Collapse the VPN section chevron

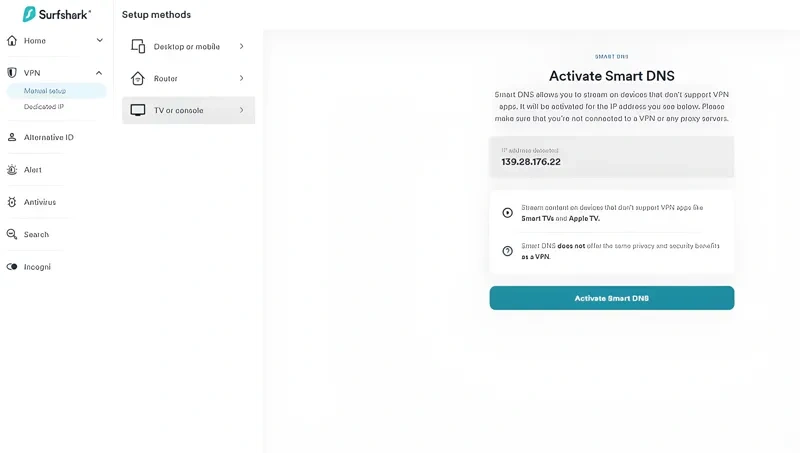[99, 73]
